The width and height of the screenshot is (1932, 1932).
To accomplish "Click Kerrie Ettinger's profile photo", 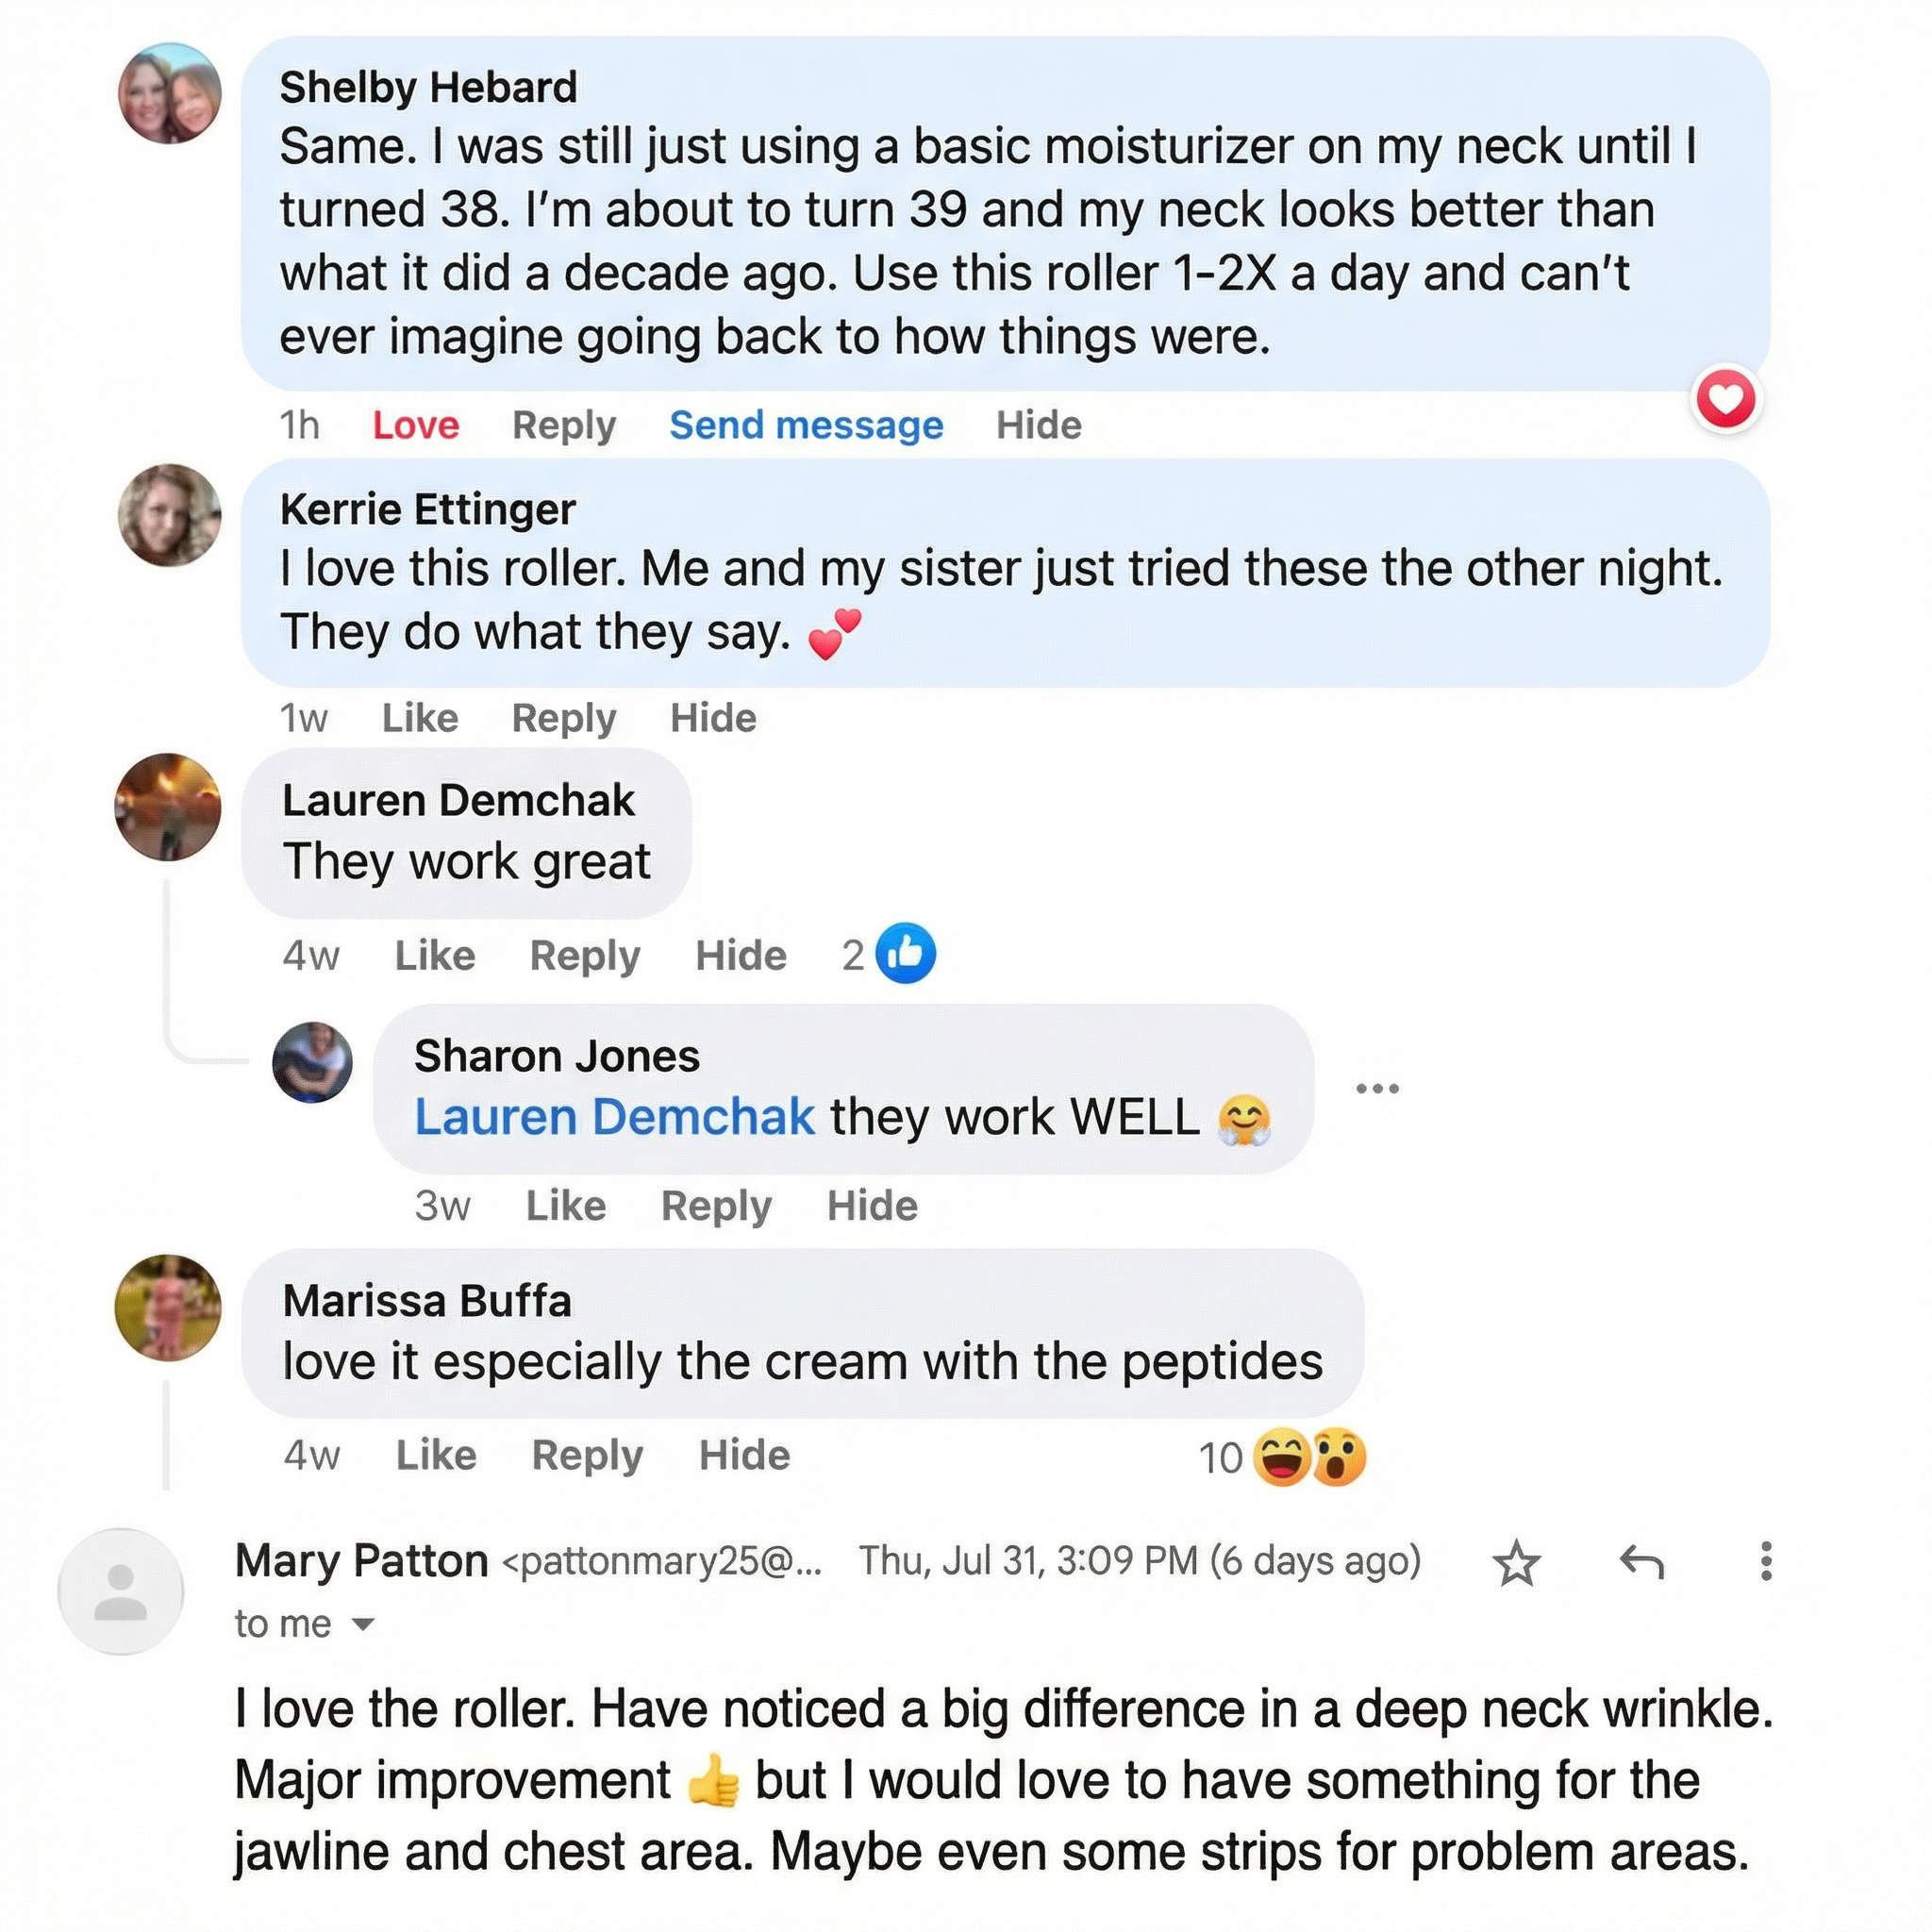I will coord(169,515).
